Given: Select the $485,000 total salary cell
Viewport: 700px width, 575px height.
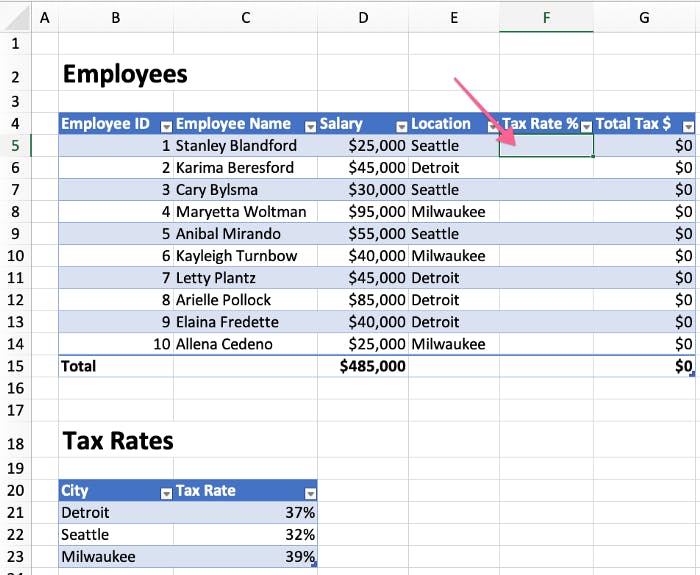Looking at the screenshot, I should [x=363, y=366].
